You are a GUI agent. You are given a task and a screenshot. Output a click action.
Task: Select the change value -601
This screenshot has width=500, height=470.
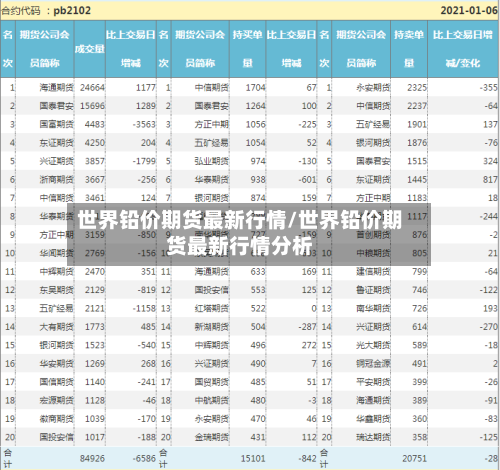[307, 180]
